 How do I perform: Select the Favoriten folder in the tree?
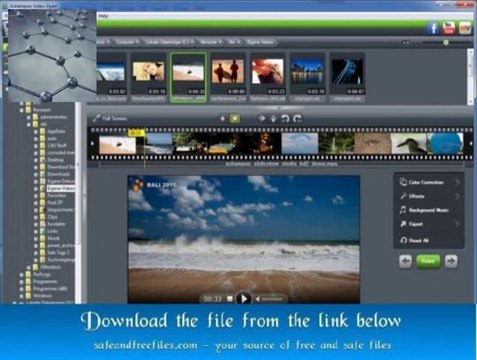pyautogui.click(x=57, y=196)
